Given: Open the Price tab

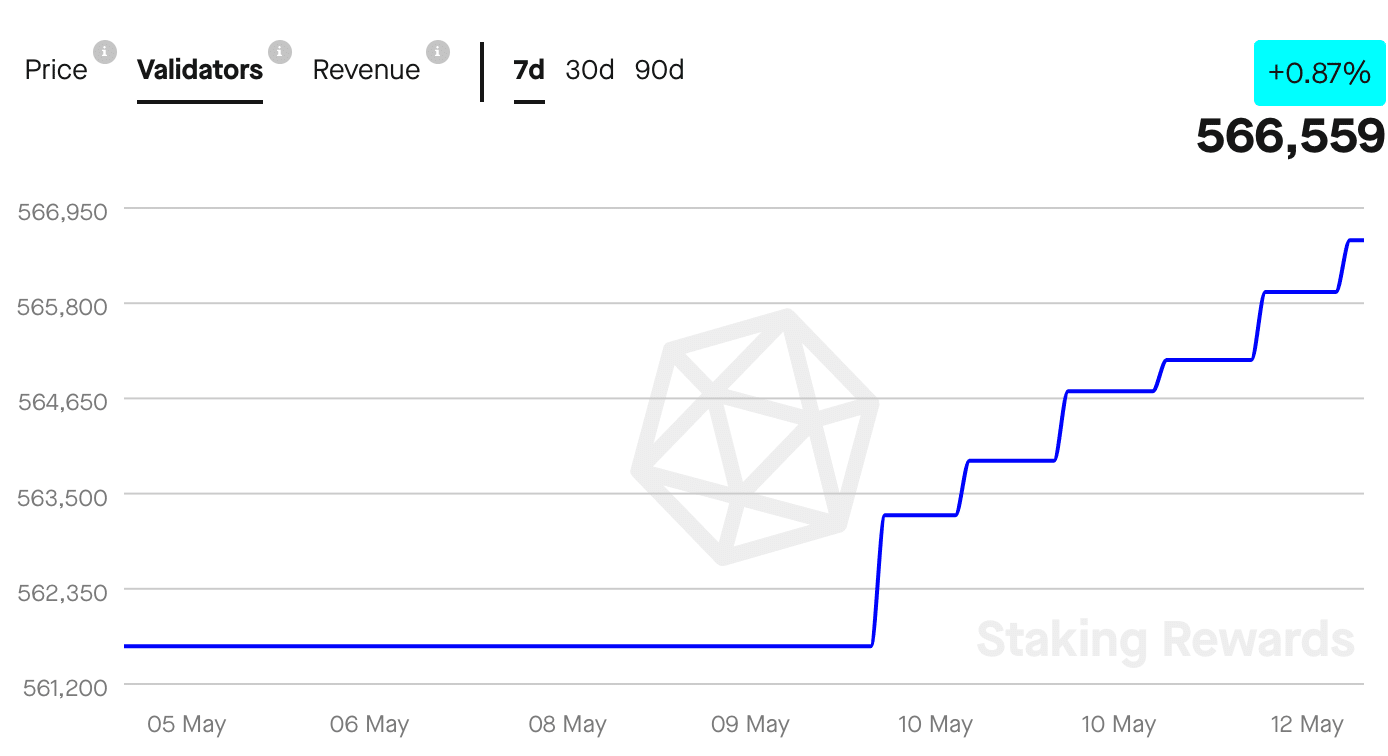Looking at the screenshot, I should click(x=56, y=70).
